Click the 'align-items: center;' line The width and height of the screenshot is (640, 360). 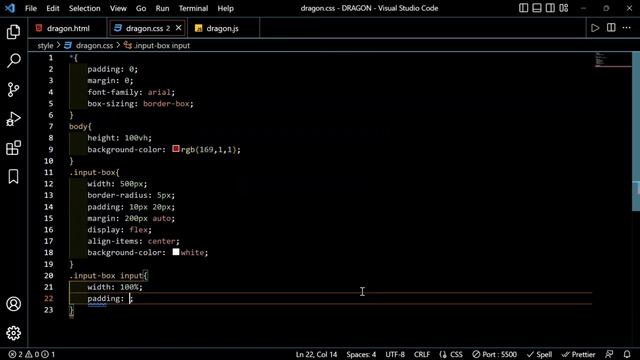tap(133, 241)
